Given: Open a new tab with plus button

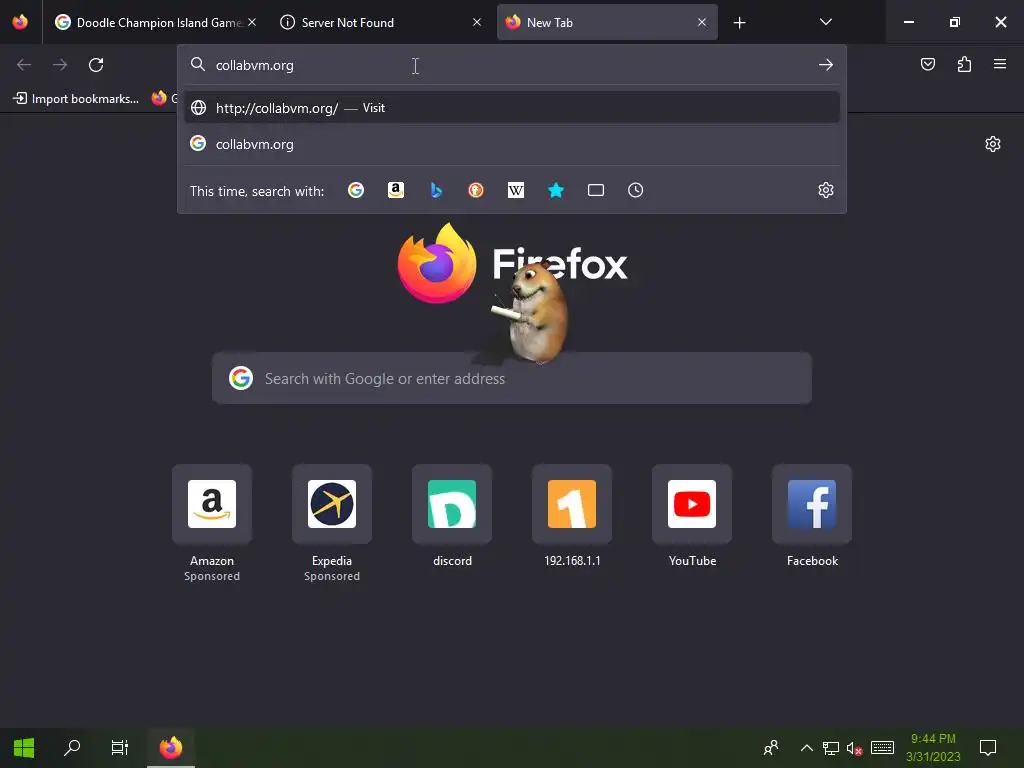Looking at the screenshot, I should [739, 23].
